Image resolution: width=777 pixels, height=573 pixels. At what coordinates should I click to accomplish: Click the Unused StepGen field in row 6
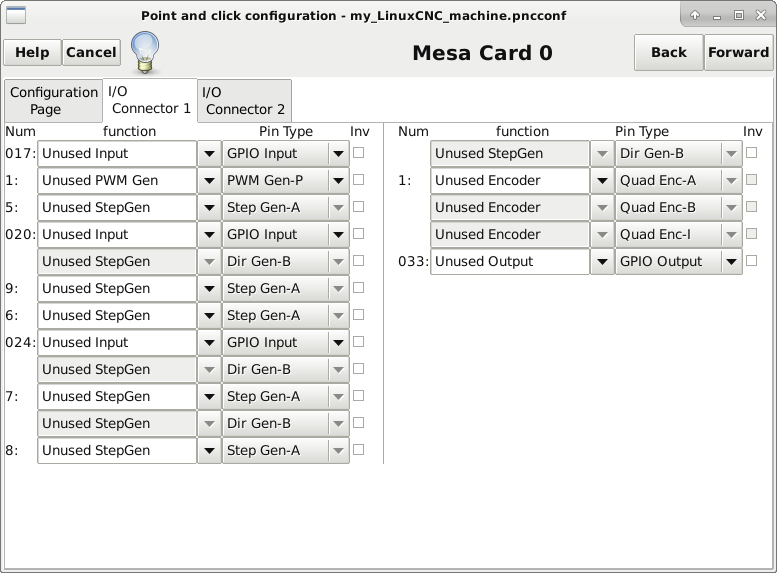(x=117, y=316)
